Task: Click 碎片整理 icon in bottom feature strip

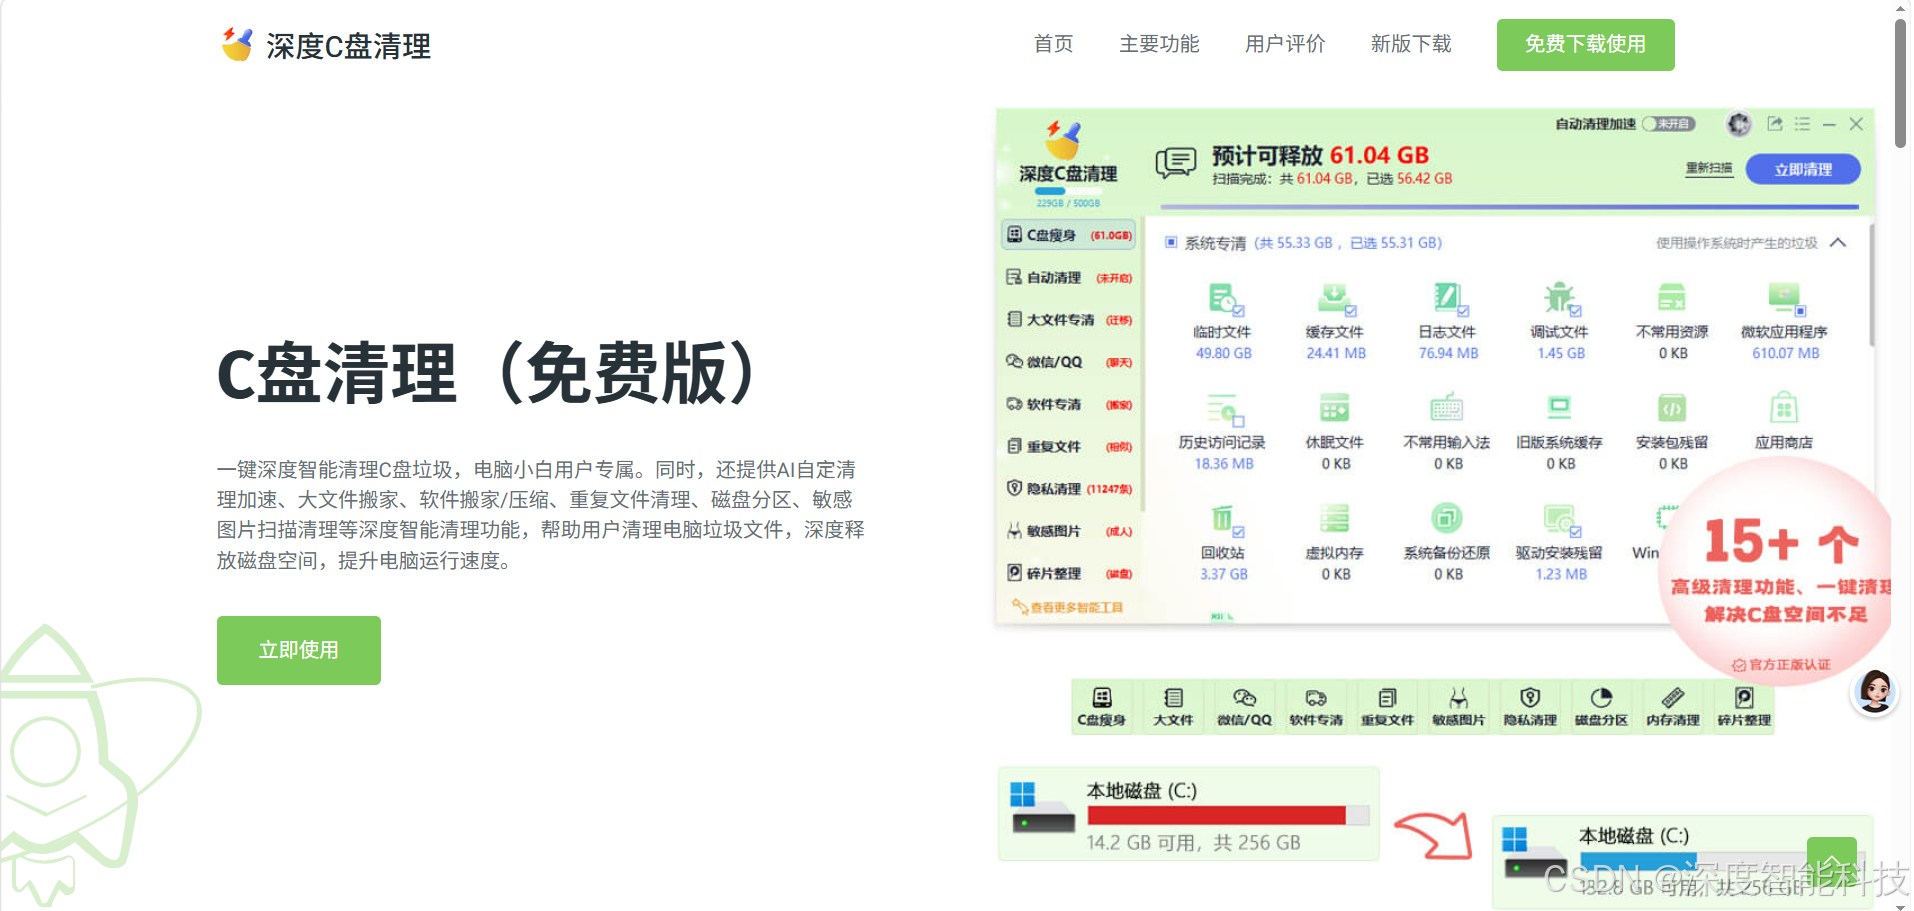Action: click(1744, 698)
